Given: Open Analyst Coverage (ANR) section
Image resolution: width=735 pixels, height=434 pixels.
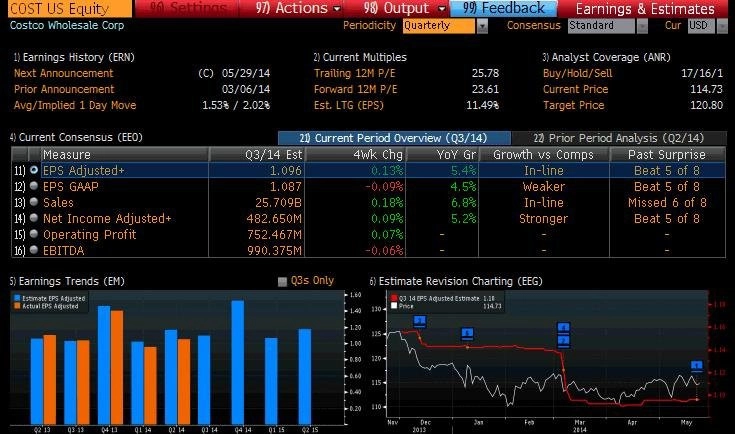Looking at the screenshot, I should [x=606, y=57].
